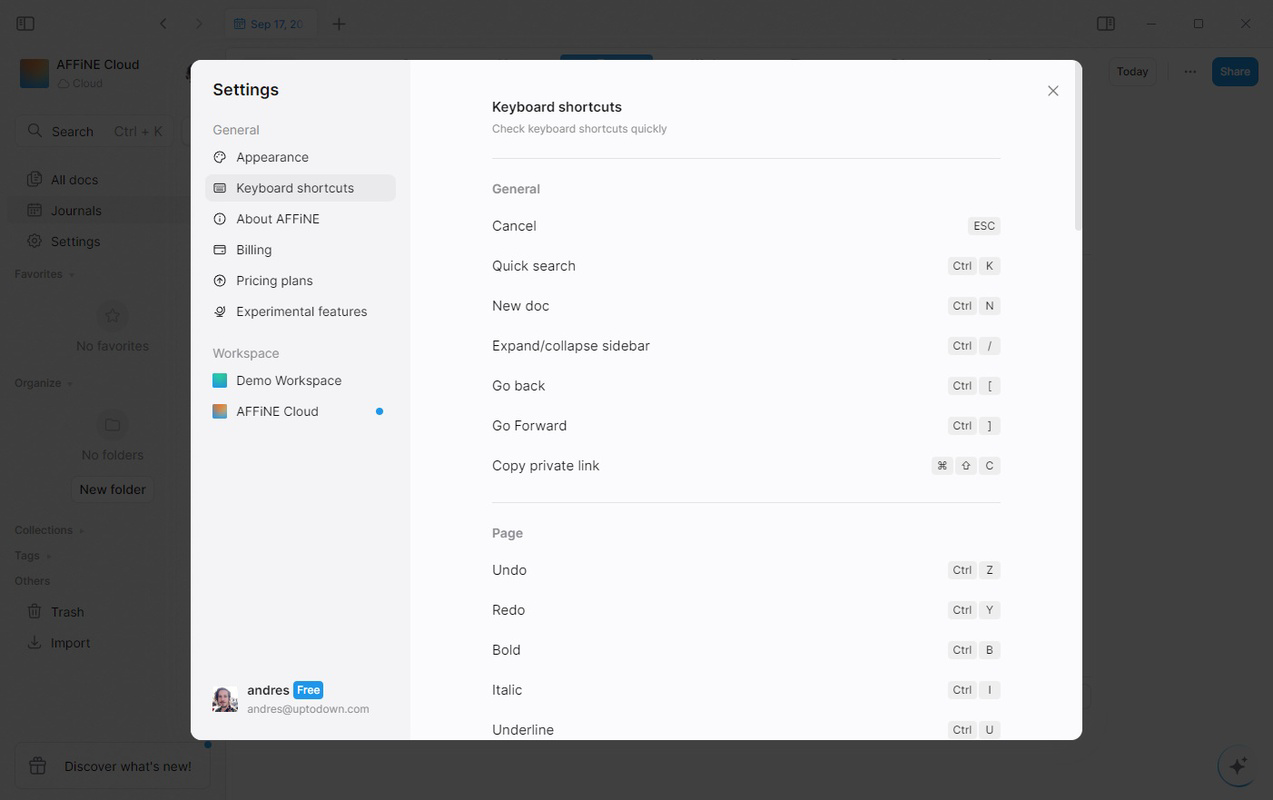Click the Appearance palette icon
The image size is (1273, 800).
tap(220, 157)
